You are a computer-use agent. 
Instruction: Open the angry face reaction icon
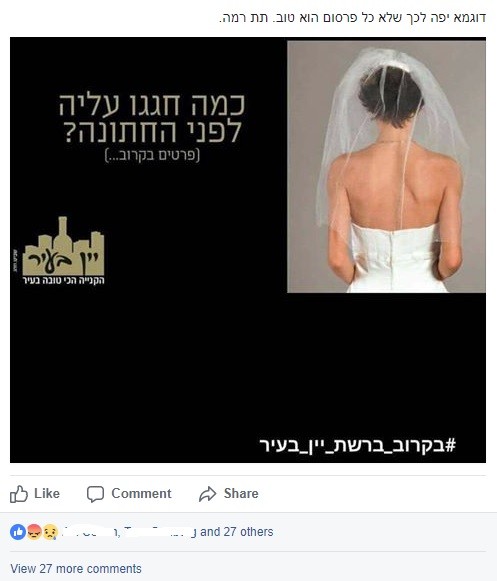(x=34, y=532)
